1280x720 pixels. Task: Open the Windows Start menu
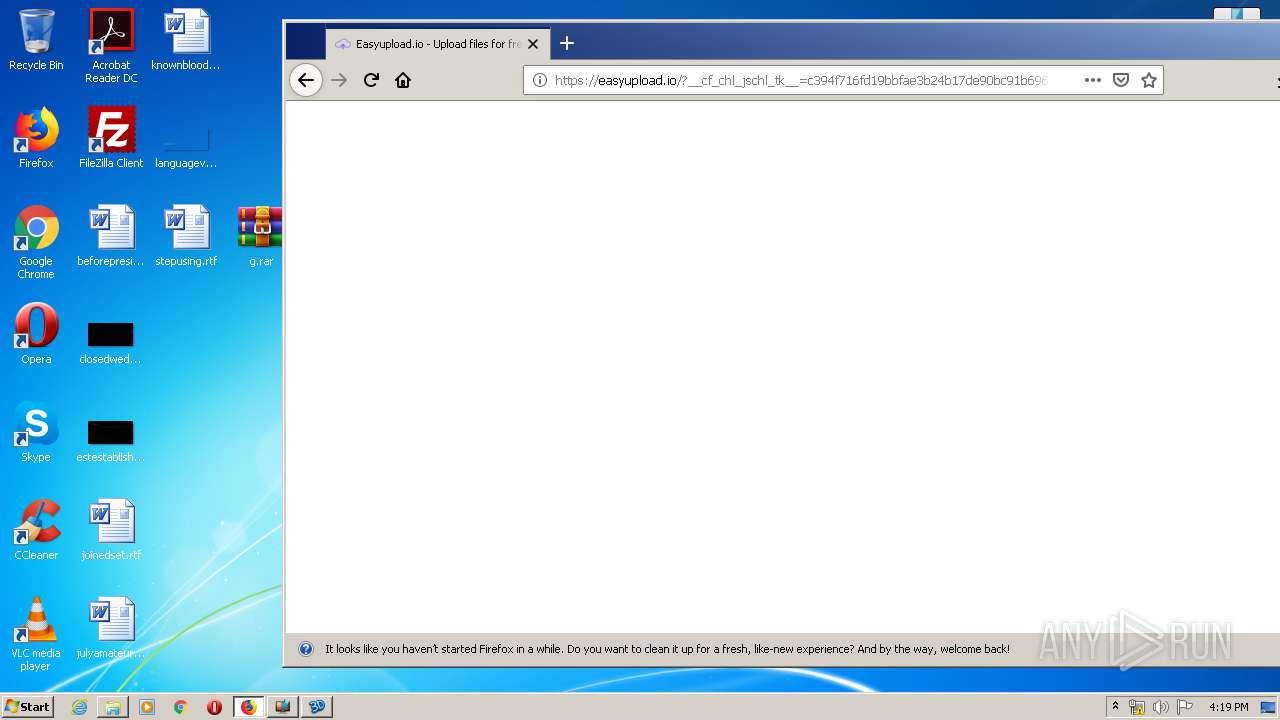[27, 706]
